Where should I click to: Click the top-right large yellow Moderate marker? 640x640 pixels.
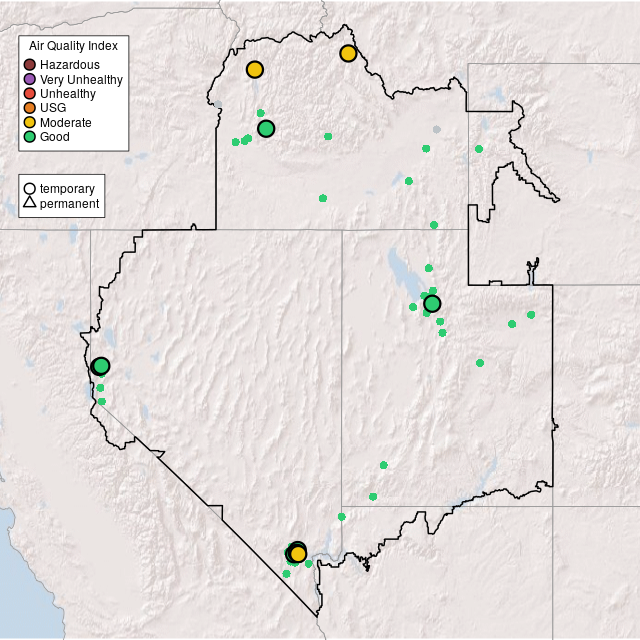[x=348, y=53]
